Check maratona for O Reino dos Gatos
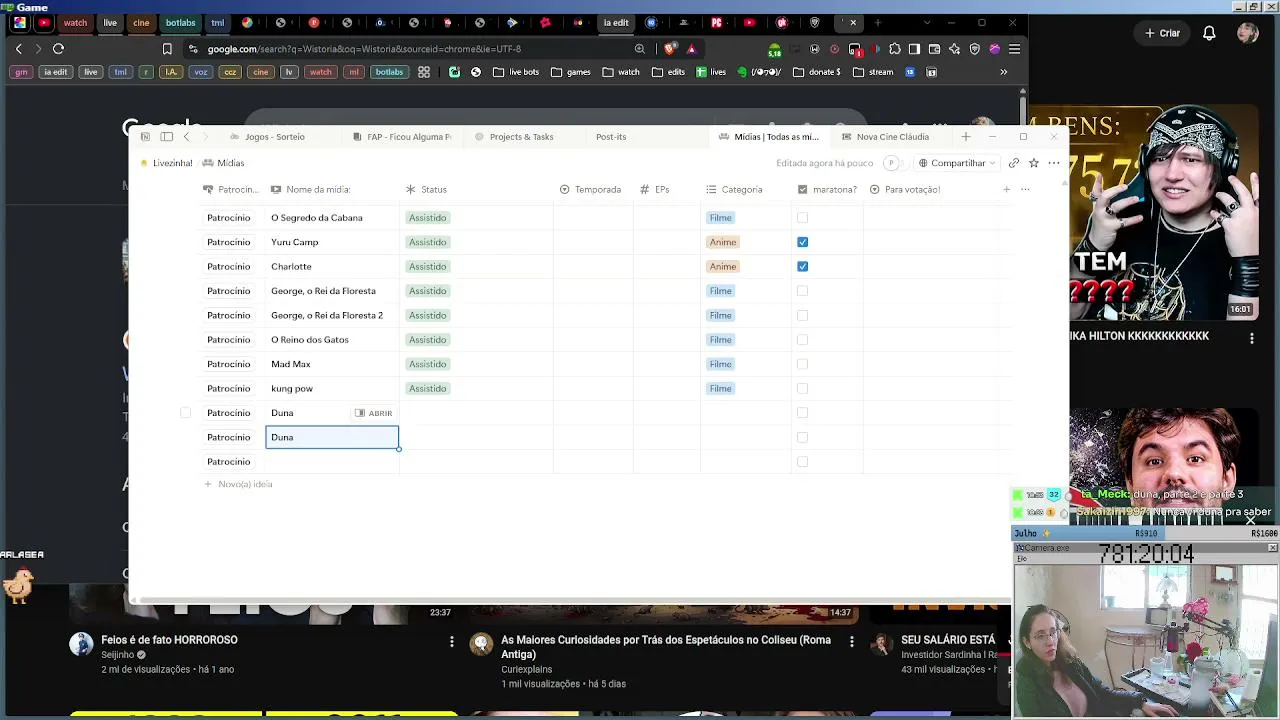Image resolution: width=1280 pixels, height=720 pixels. pyautogui.click(x=802, y=340)
